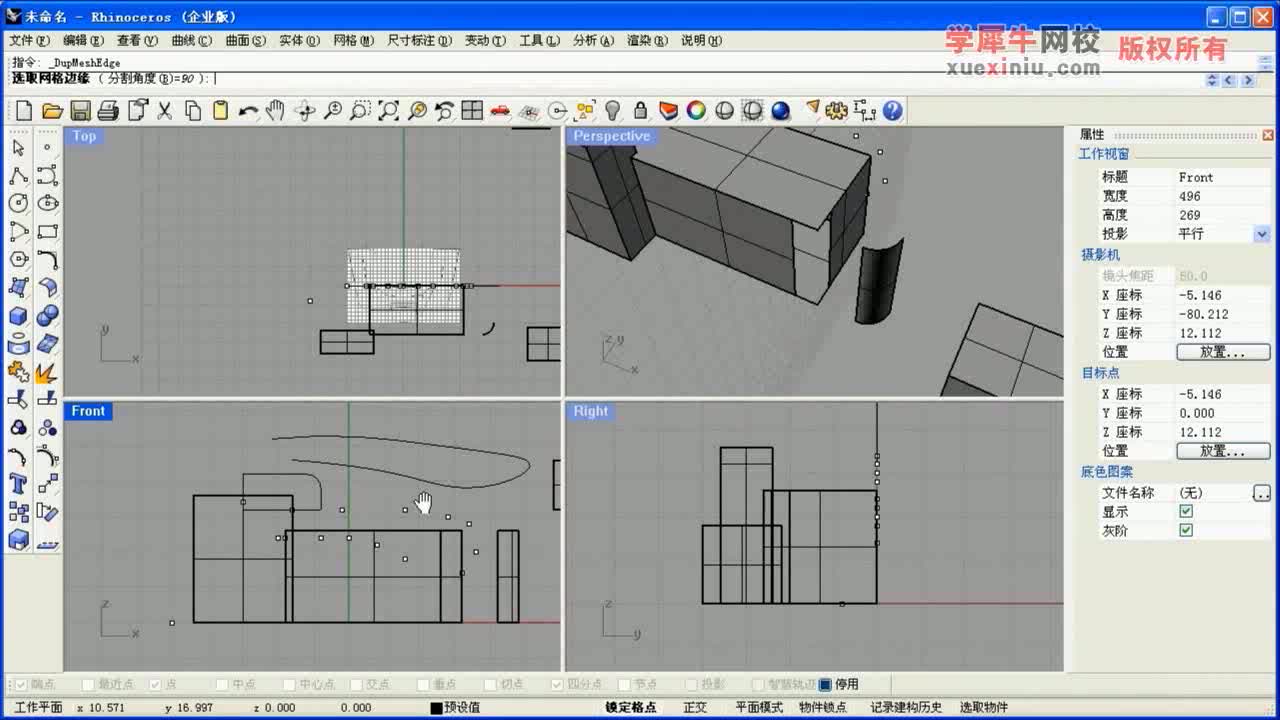Open the four-viewport layout icon

pos(472,111)
